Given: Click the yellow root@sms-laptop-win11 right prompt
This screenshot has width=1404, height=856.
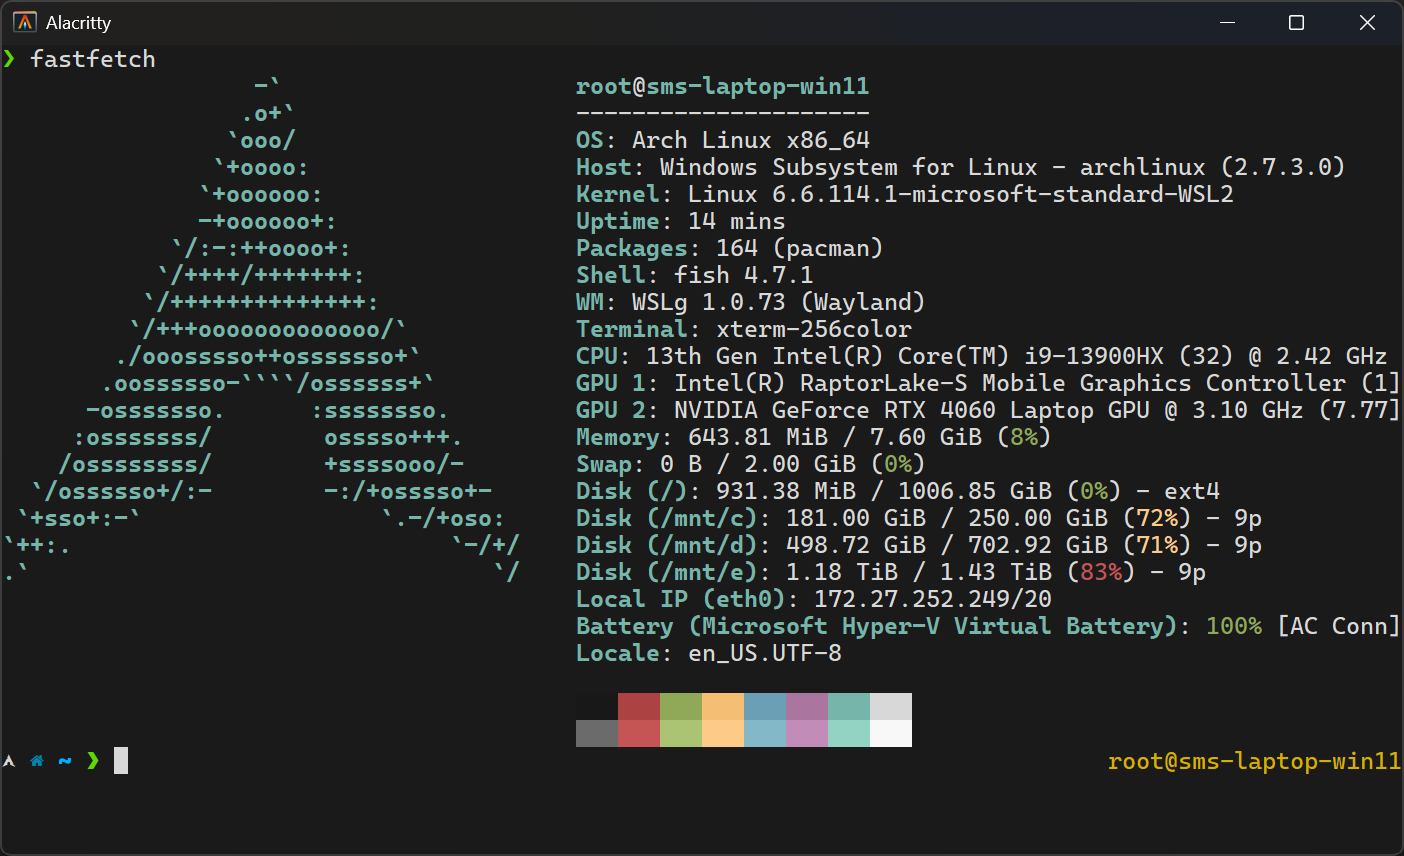Looking at the screenshot, I should 1255,761.
